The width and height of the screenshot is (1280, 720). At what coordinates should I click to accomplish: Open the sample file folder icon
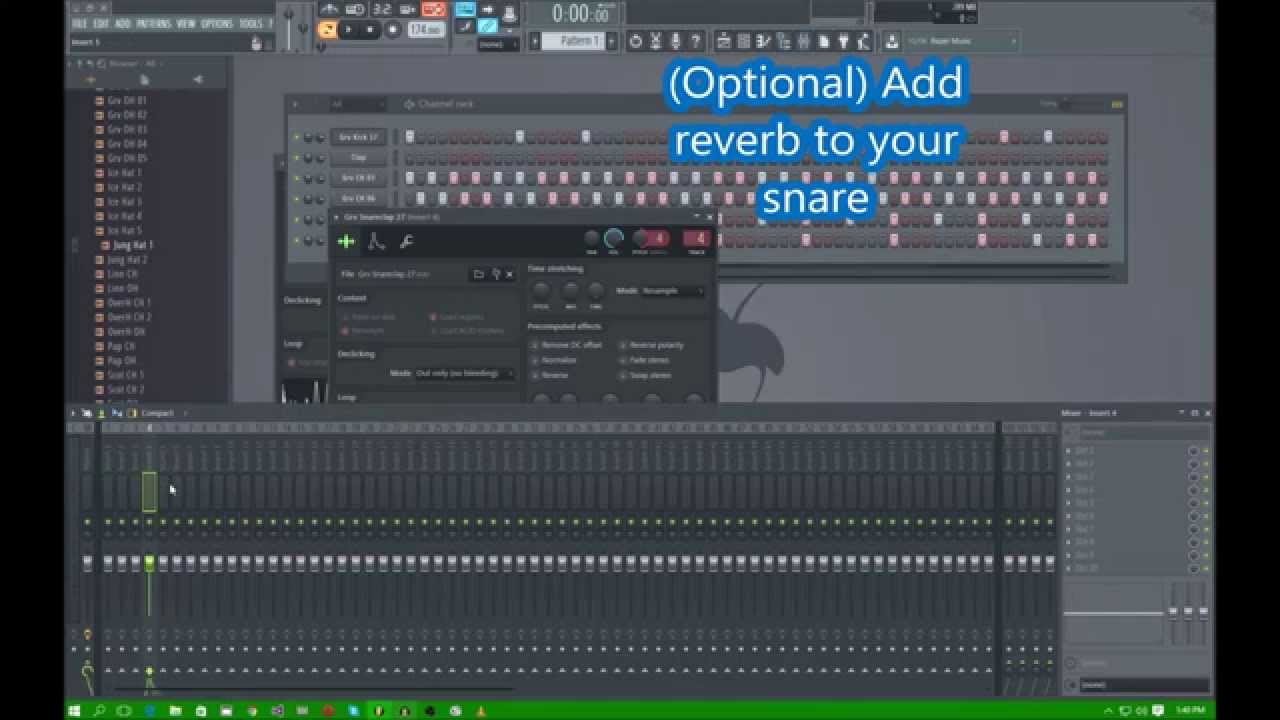coord(479,274)
